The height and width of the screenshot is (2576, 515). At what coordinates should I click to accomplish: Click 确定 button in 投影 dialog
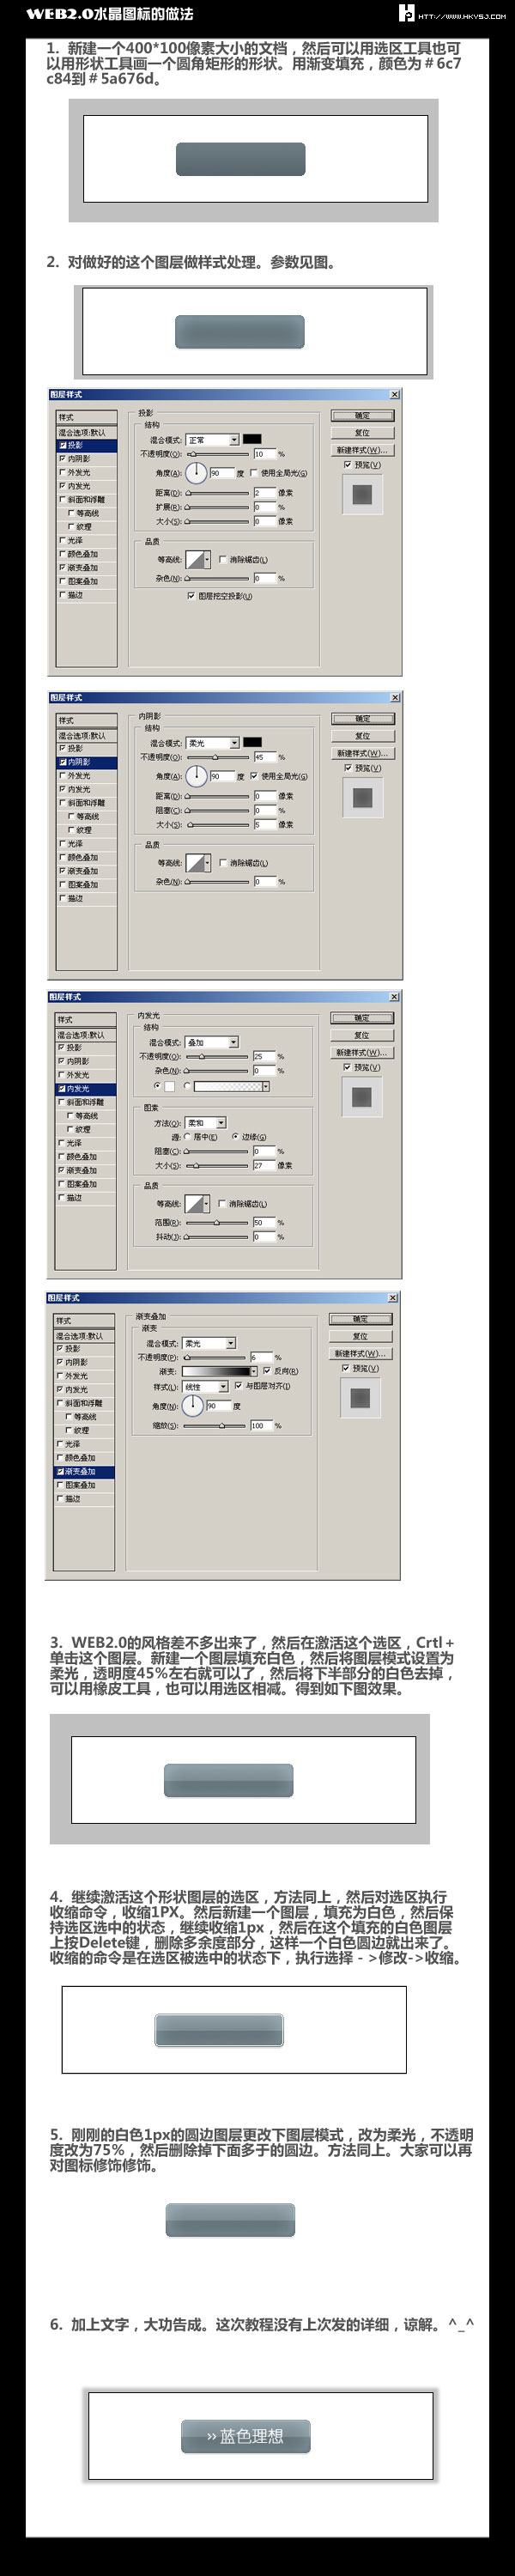click(x=362, y=415)
